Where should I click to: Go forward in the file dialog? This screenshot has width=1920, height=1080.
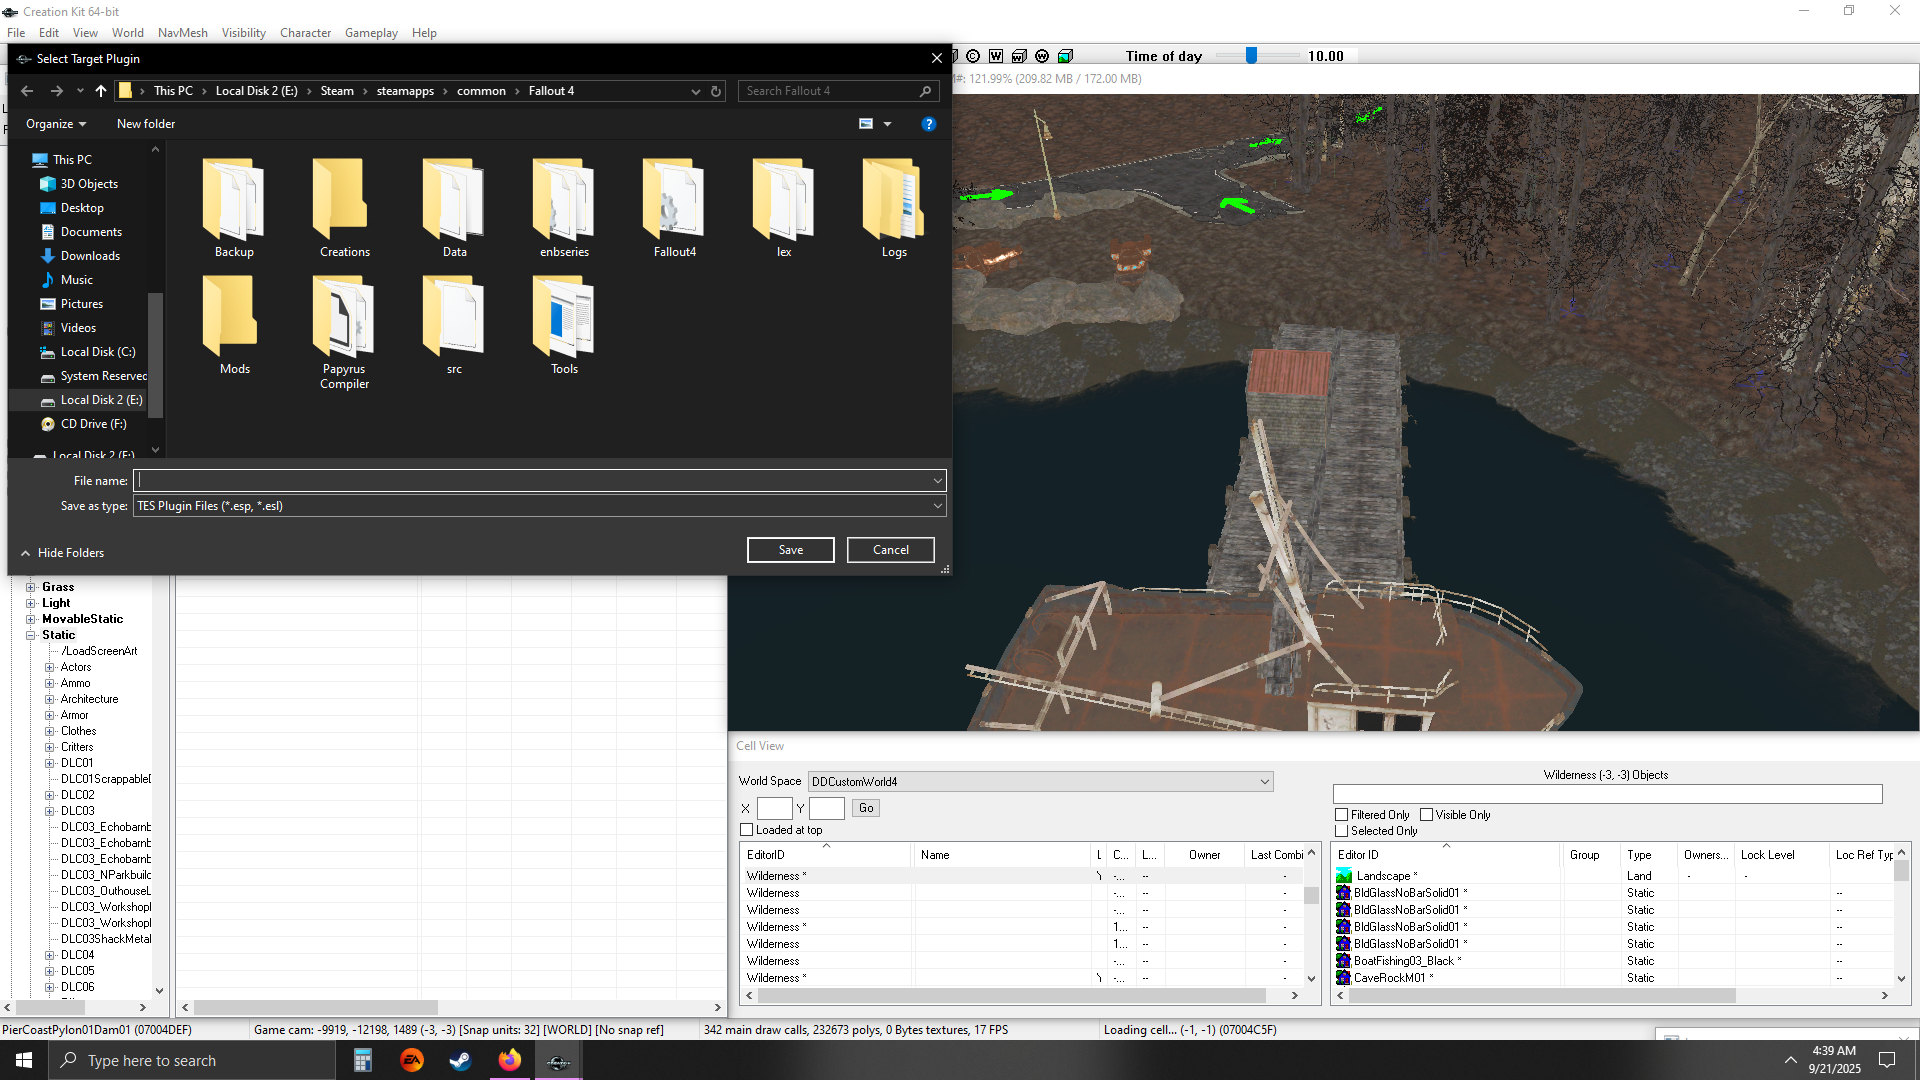[57, 91]
